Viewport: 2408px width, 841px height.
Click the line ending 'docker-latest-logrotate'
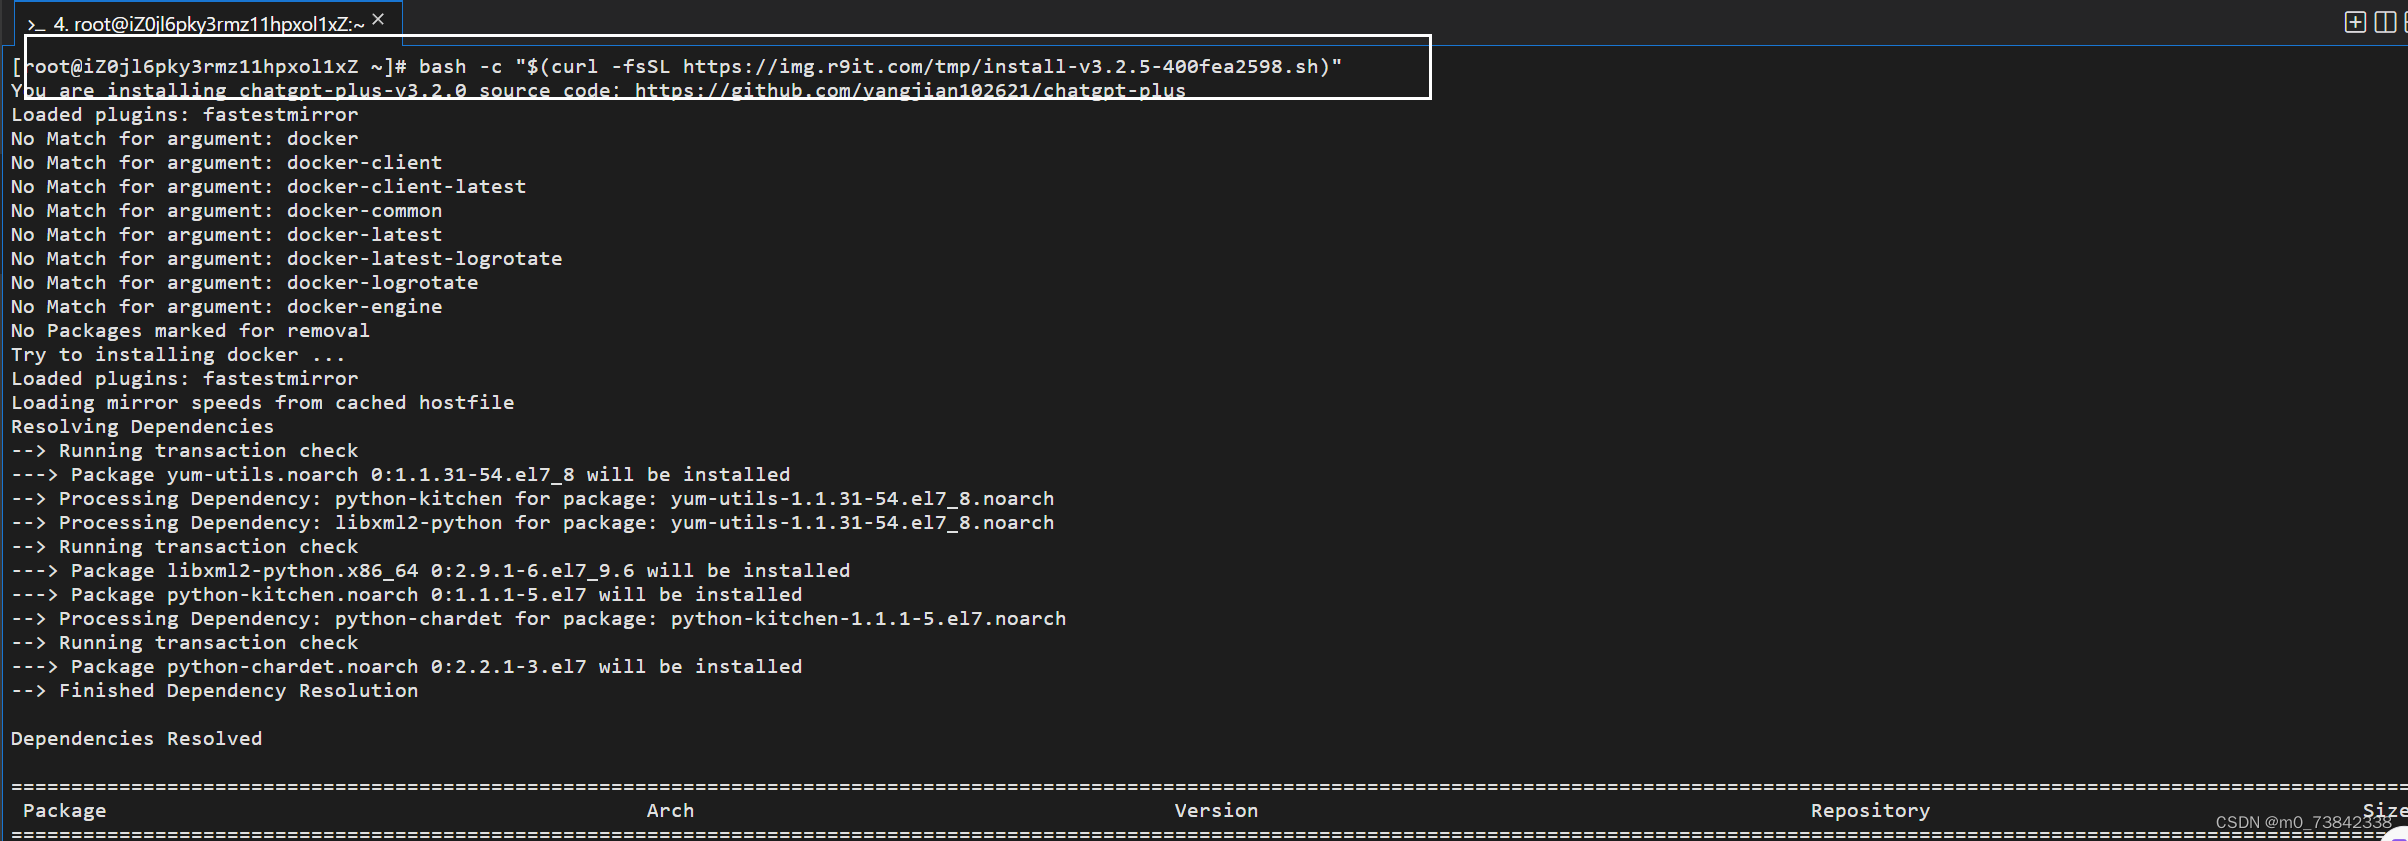(x=286, y=258)
